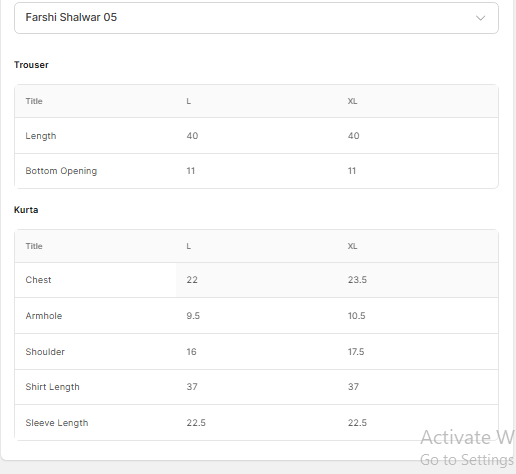The image size is (516, 474).
Task: Select the Trouser Length row label
Action: (x=41, y=136)
